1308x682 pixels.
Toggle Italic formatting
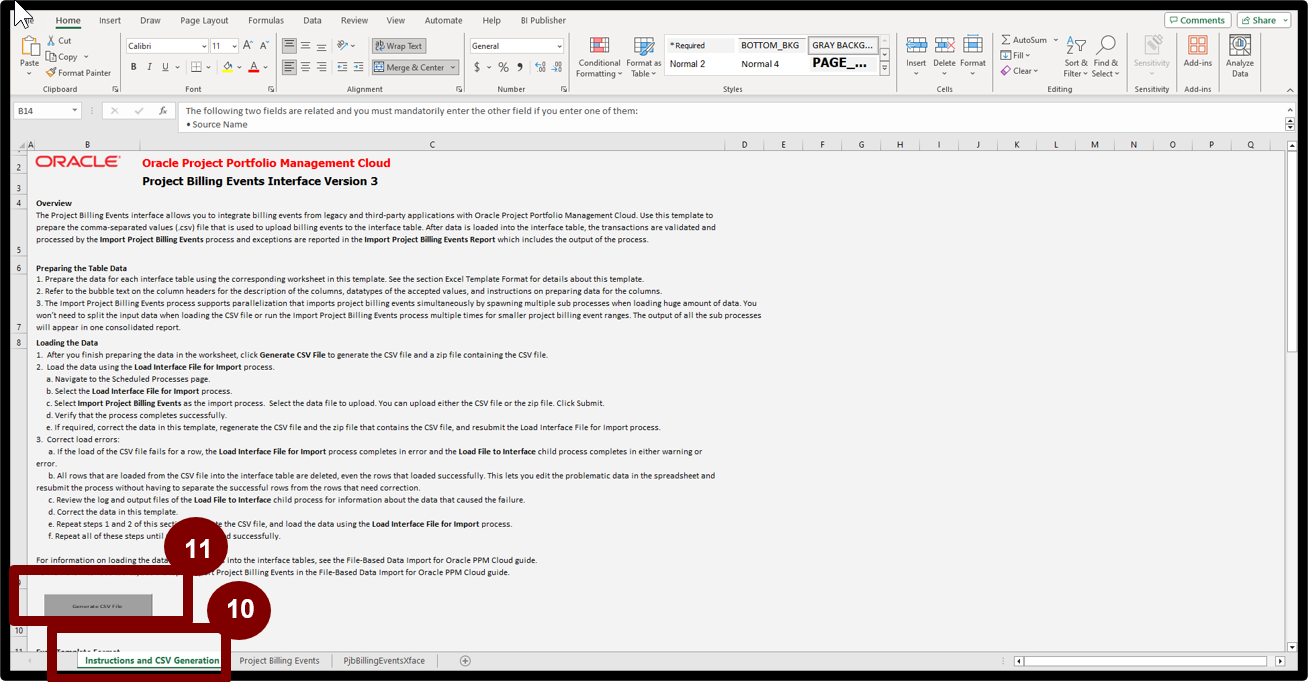[x=149, y=67]
